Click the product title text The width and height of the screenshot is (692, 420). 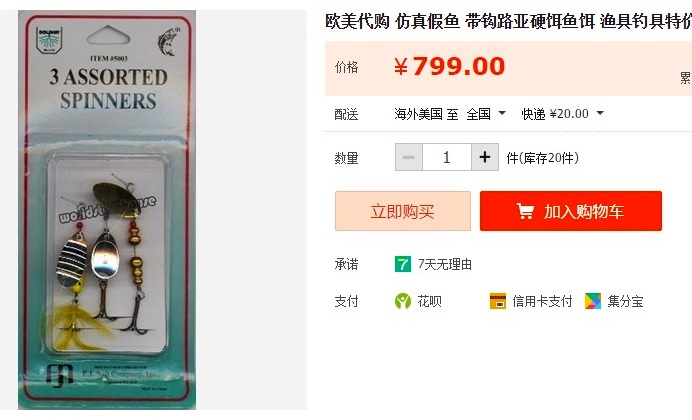[508, 21]
